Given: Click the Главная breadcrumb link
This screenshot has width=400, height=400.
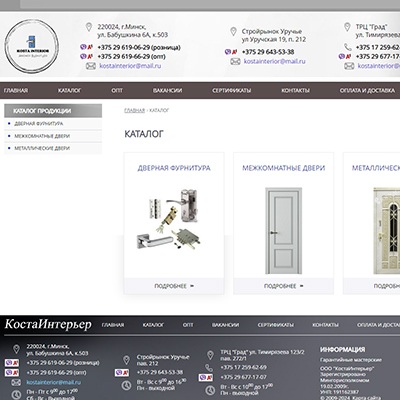Looking at the screenshot, I should (134, 110).
